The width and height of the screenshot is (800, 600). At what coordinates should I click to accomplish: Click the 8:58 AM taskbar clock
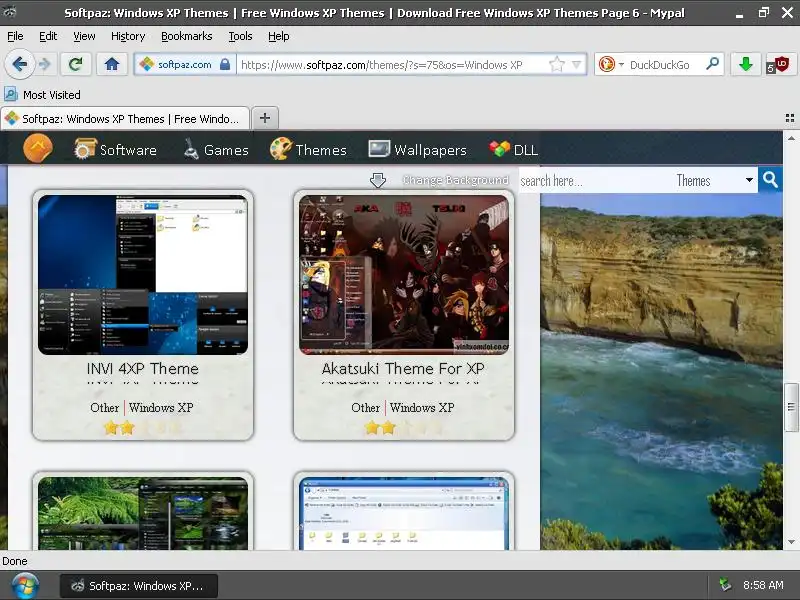(763, 585)
